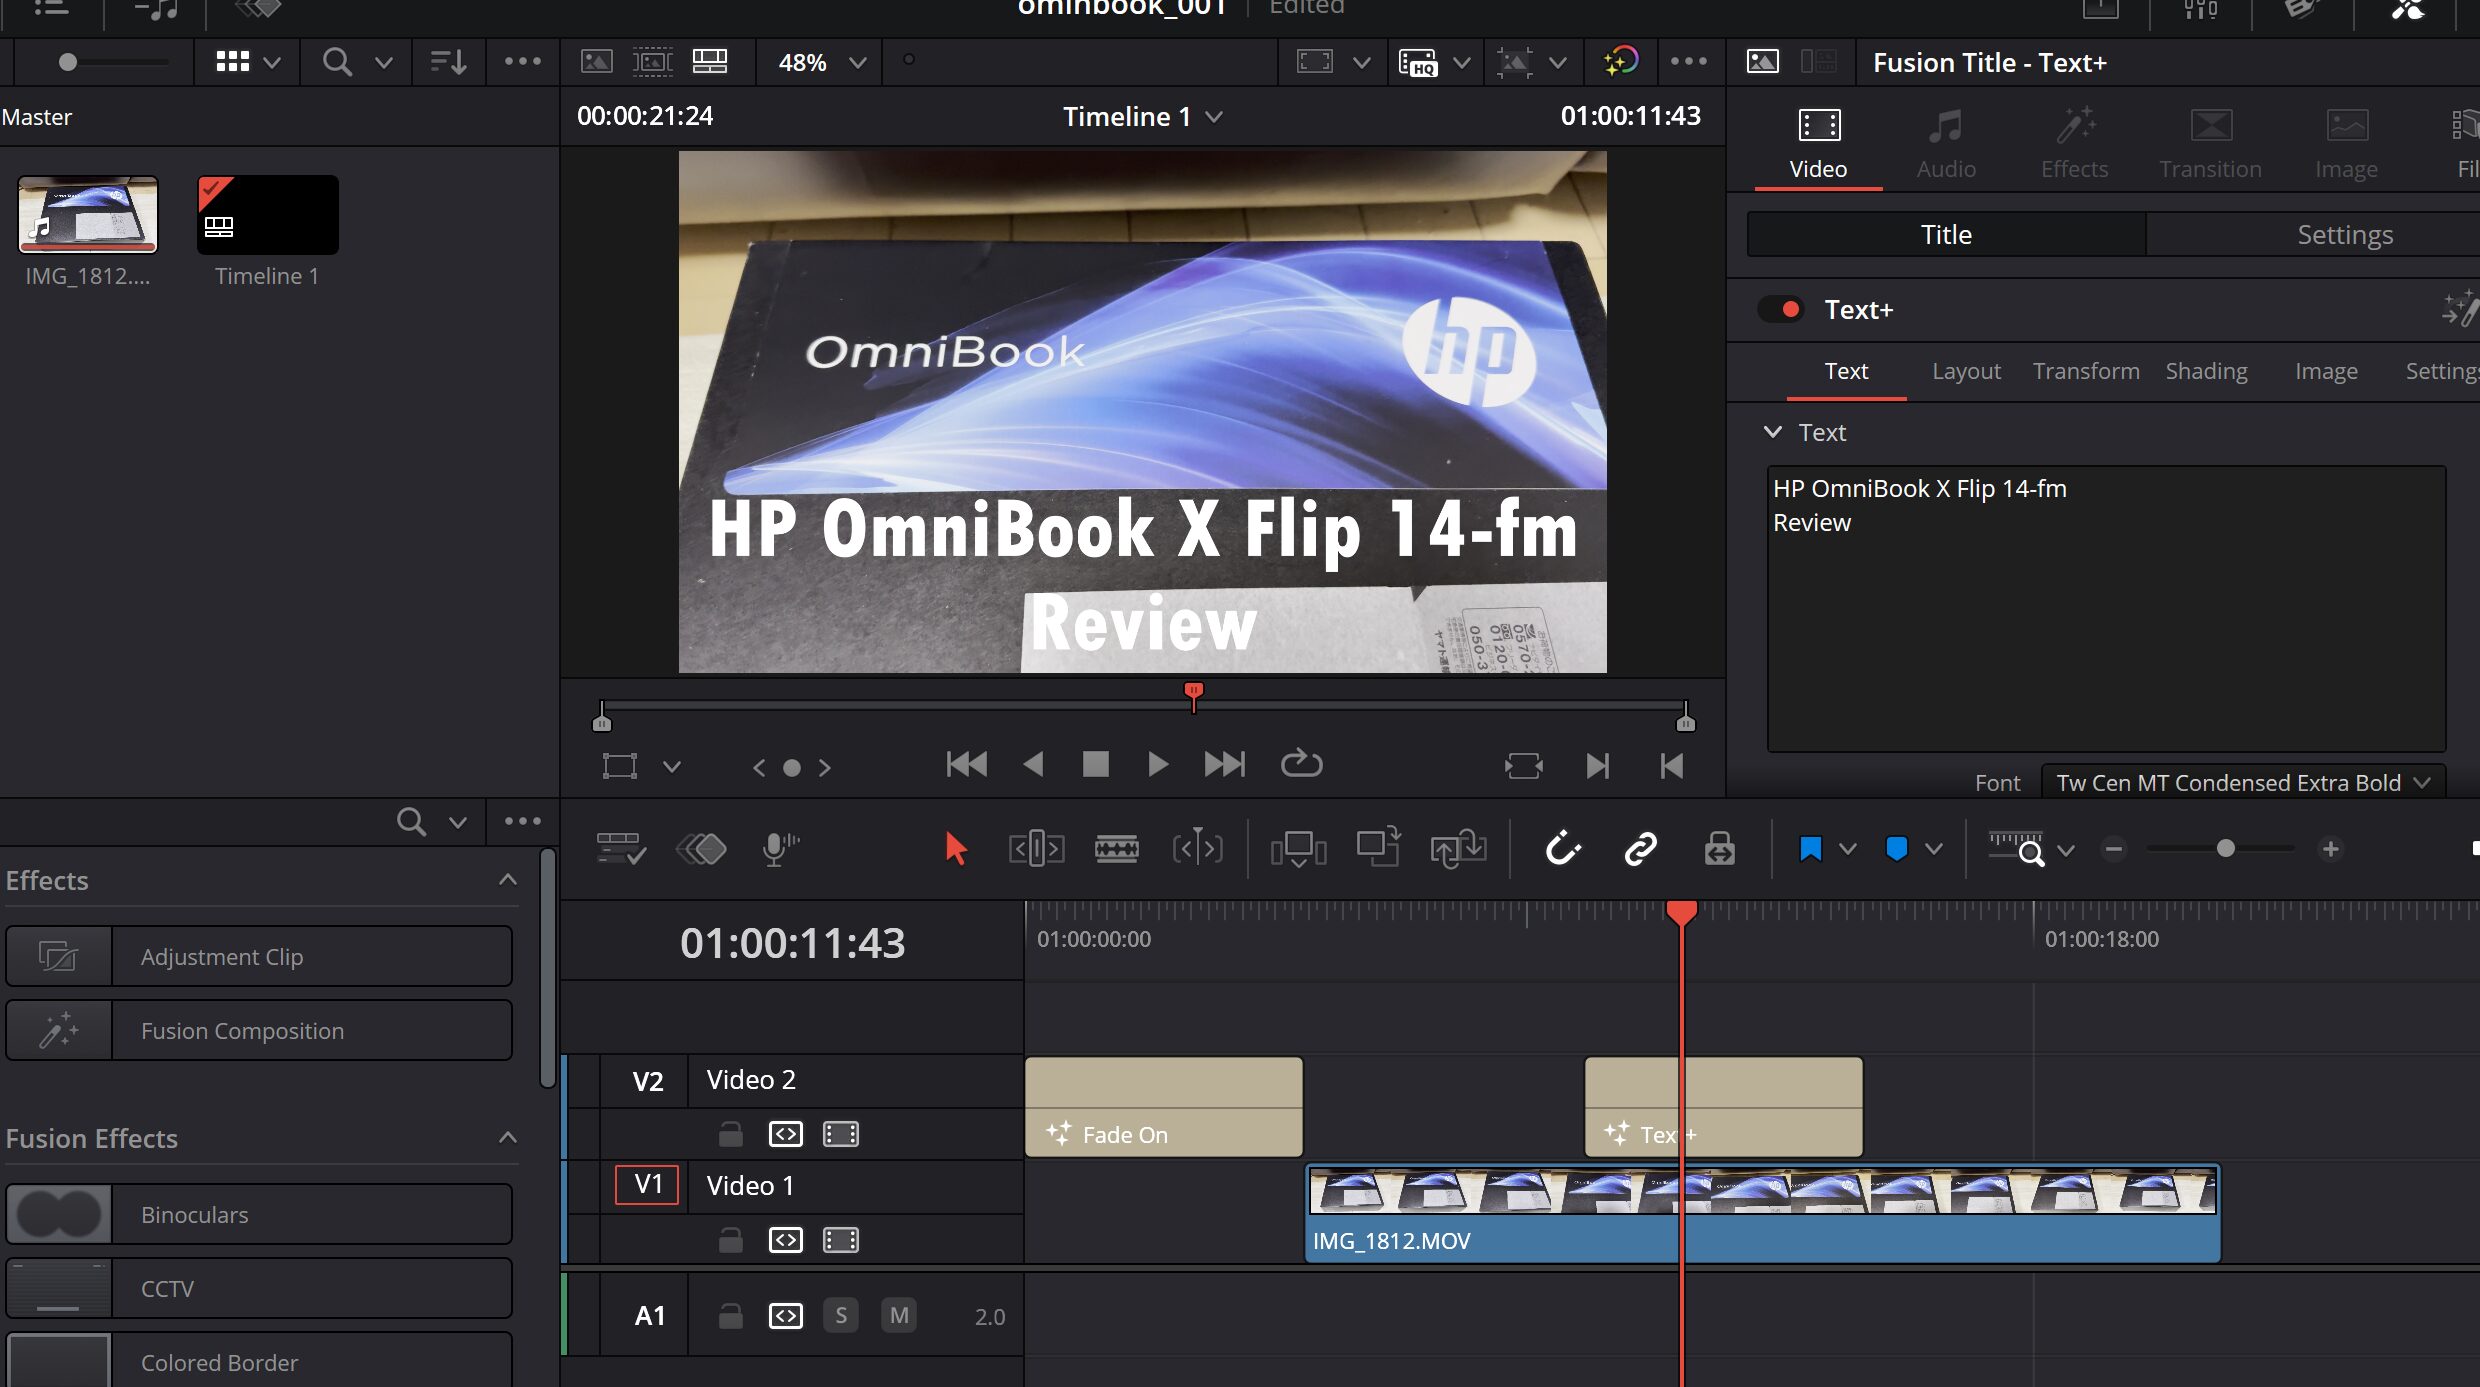Toggle Linked Selection chain icon
The width and height of the screenshot is (2480, 1387).
click(x=1640, y=849)
